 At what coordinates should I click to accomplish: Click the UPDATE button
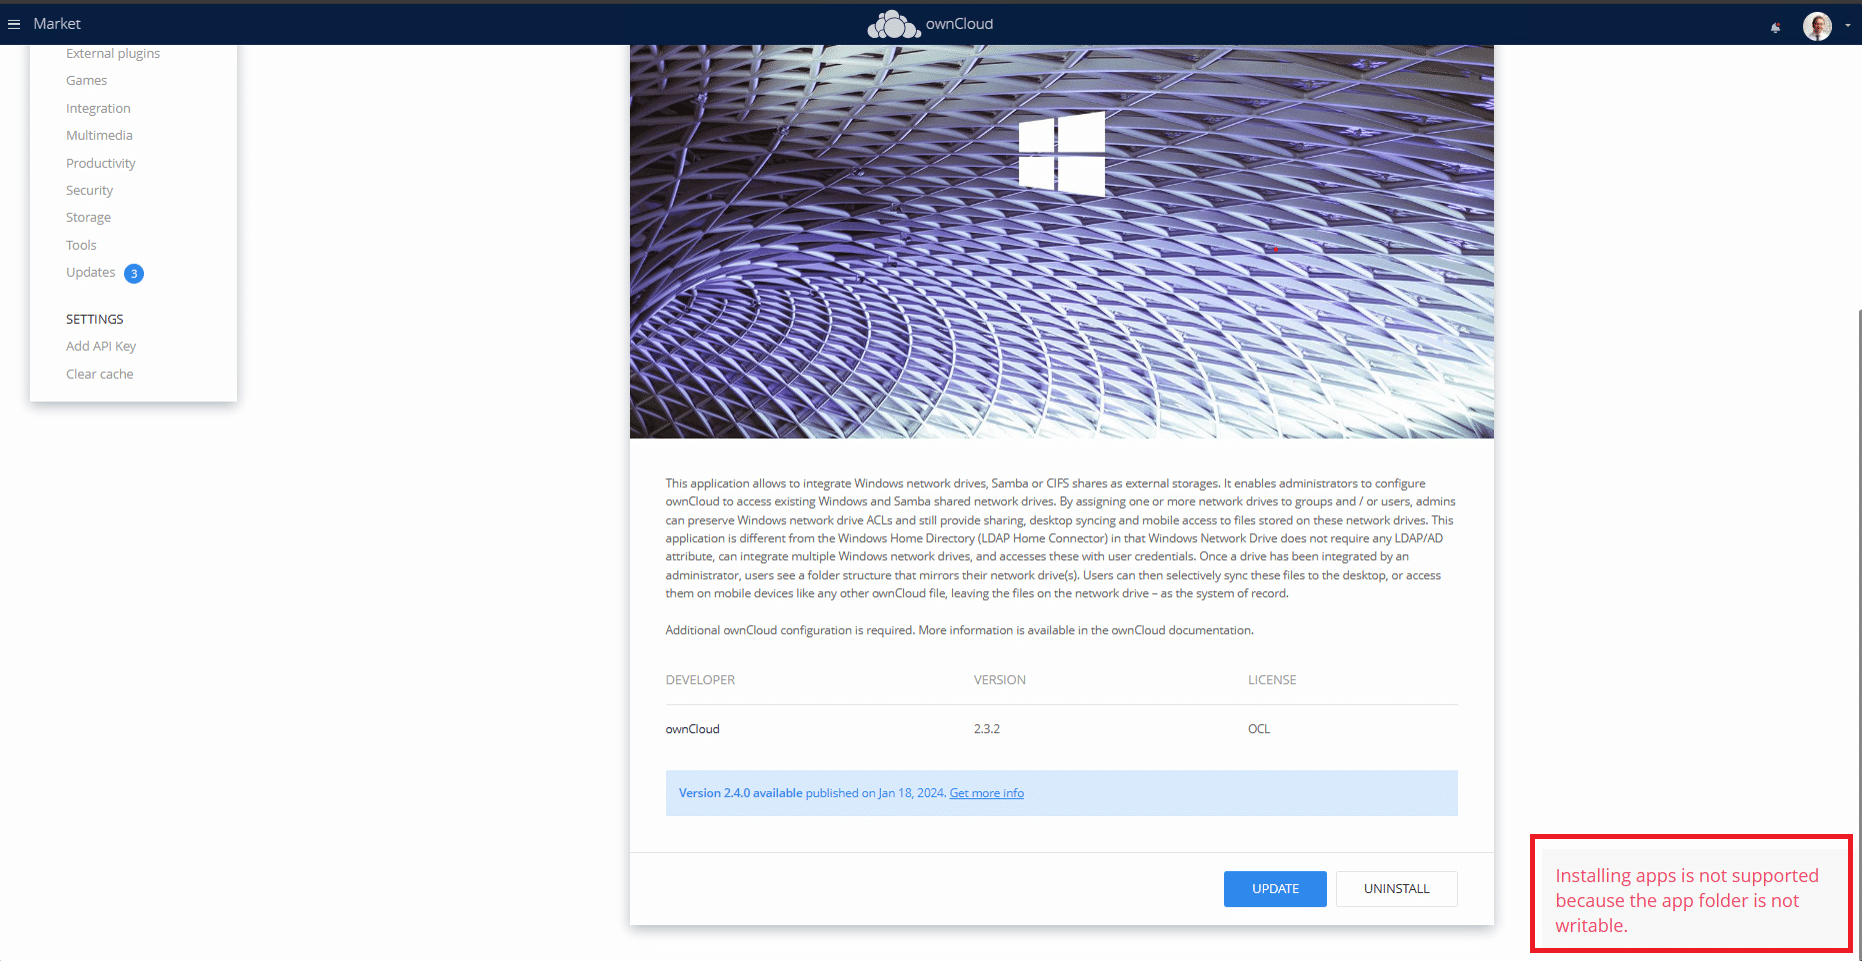point(1275,889)
